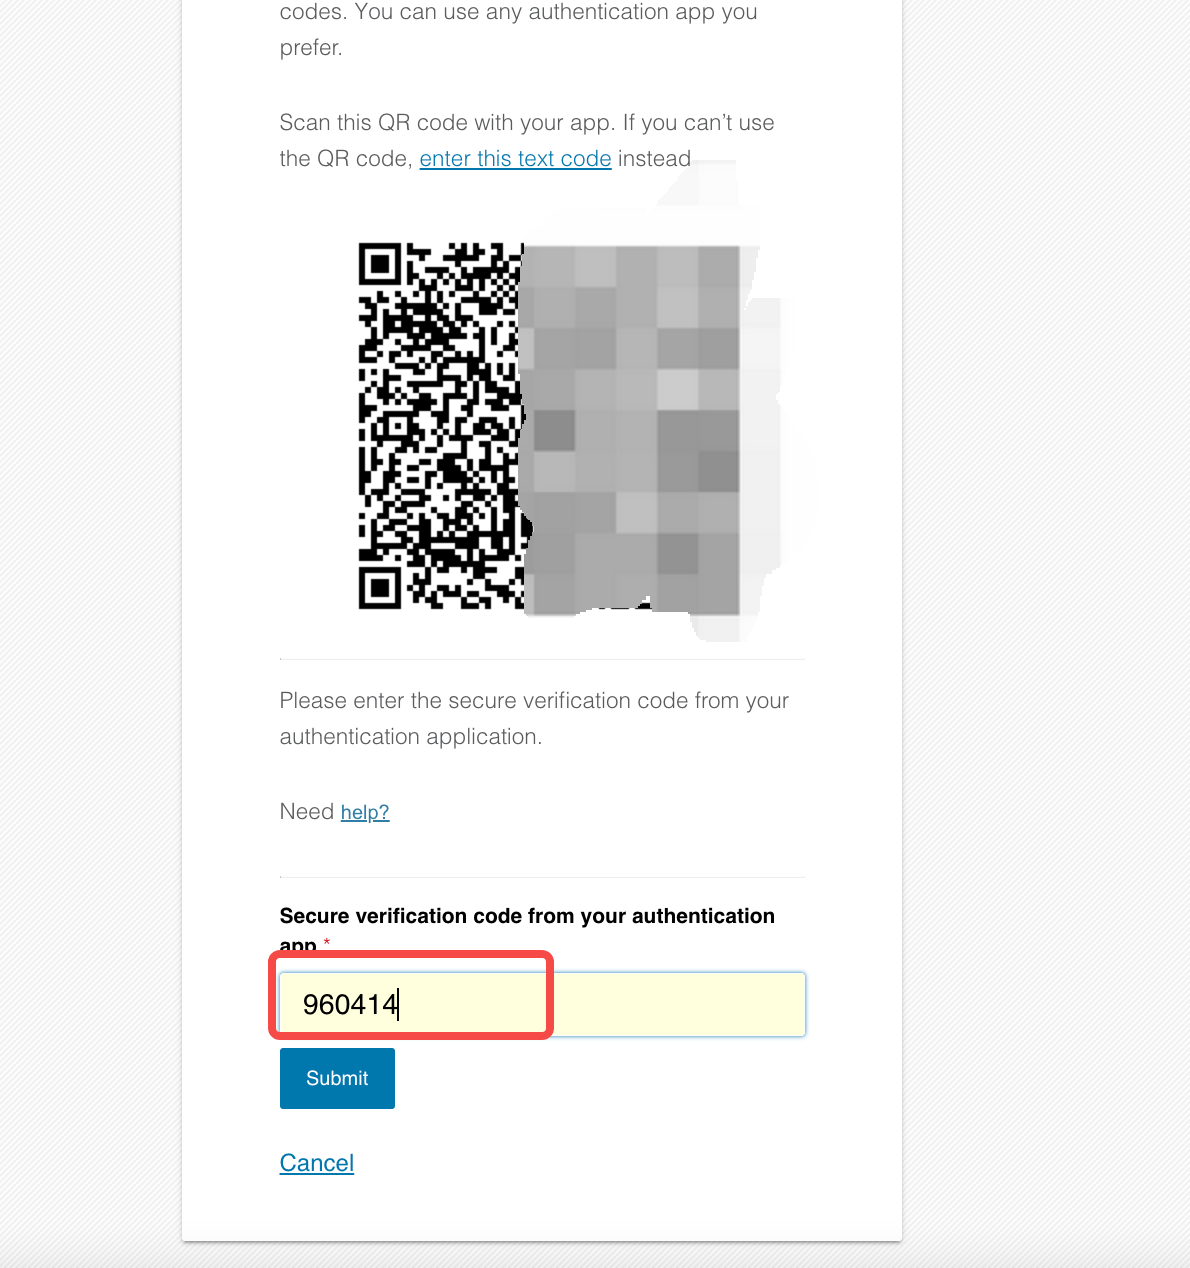
Task: Click the word 'Need' before help link
Action: (x=307, y=812)
